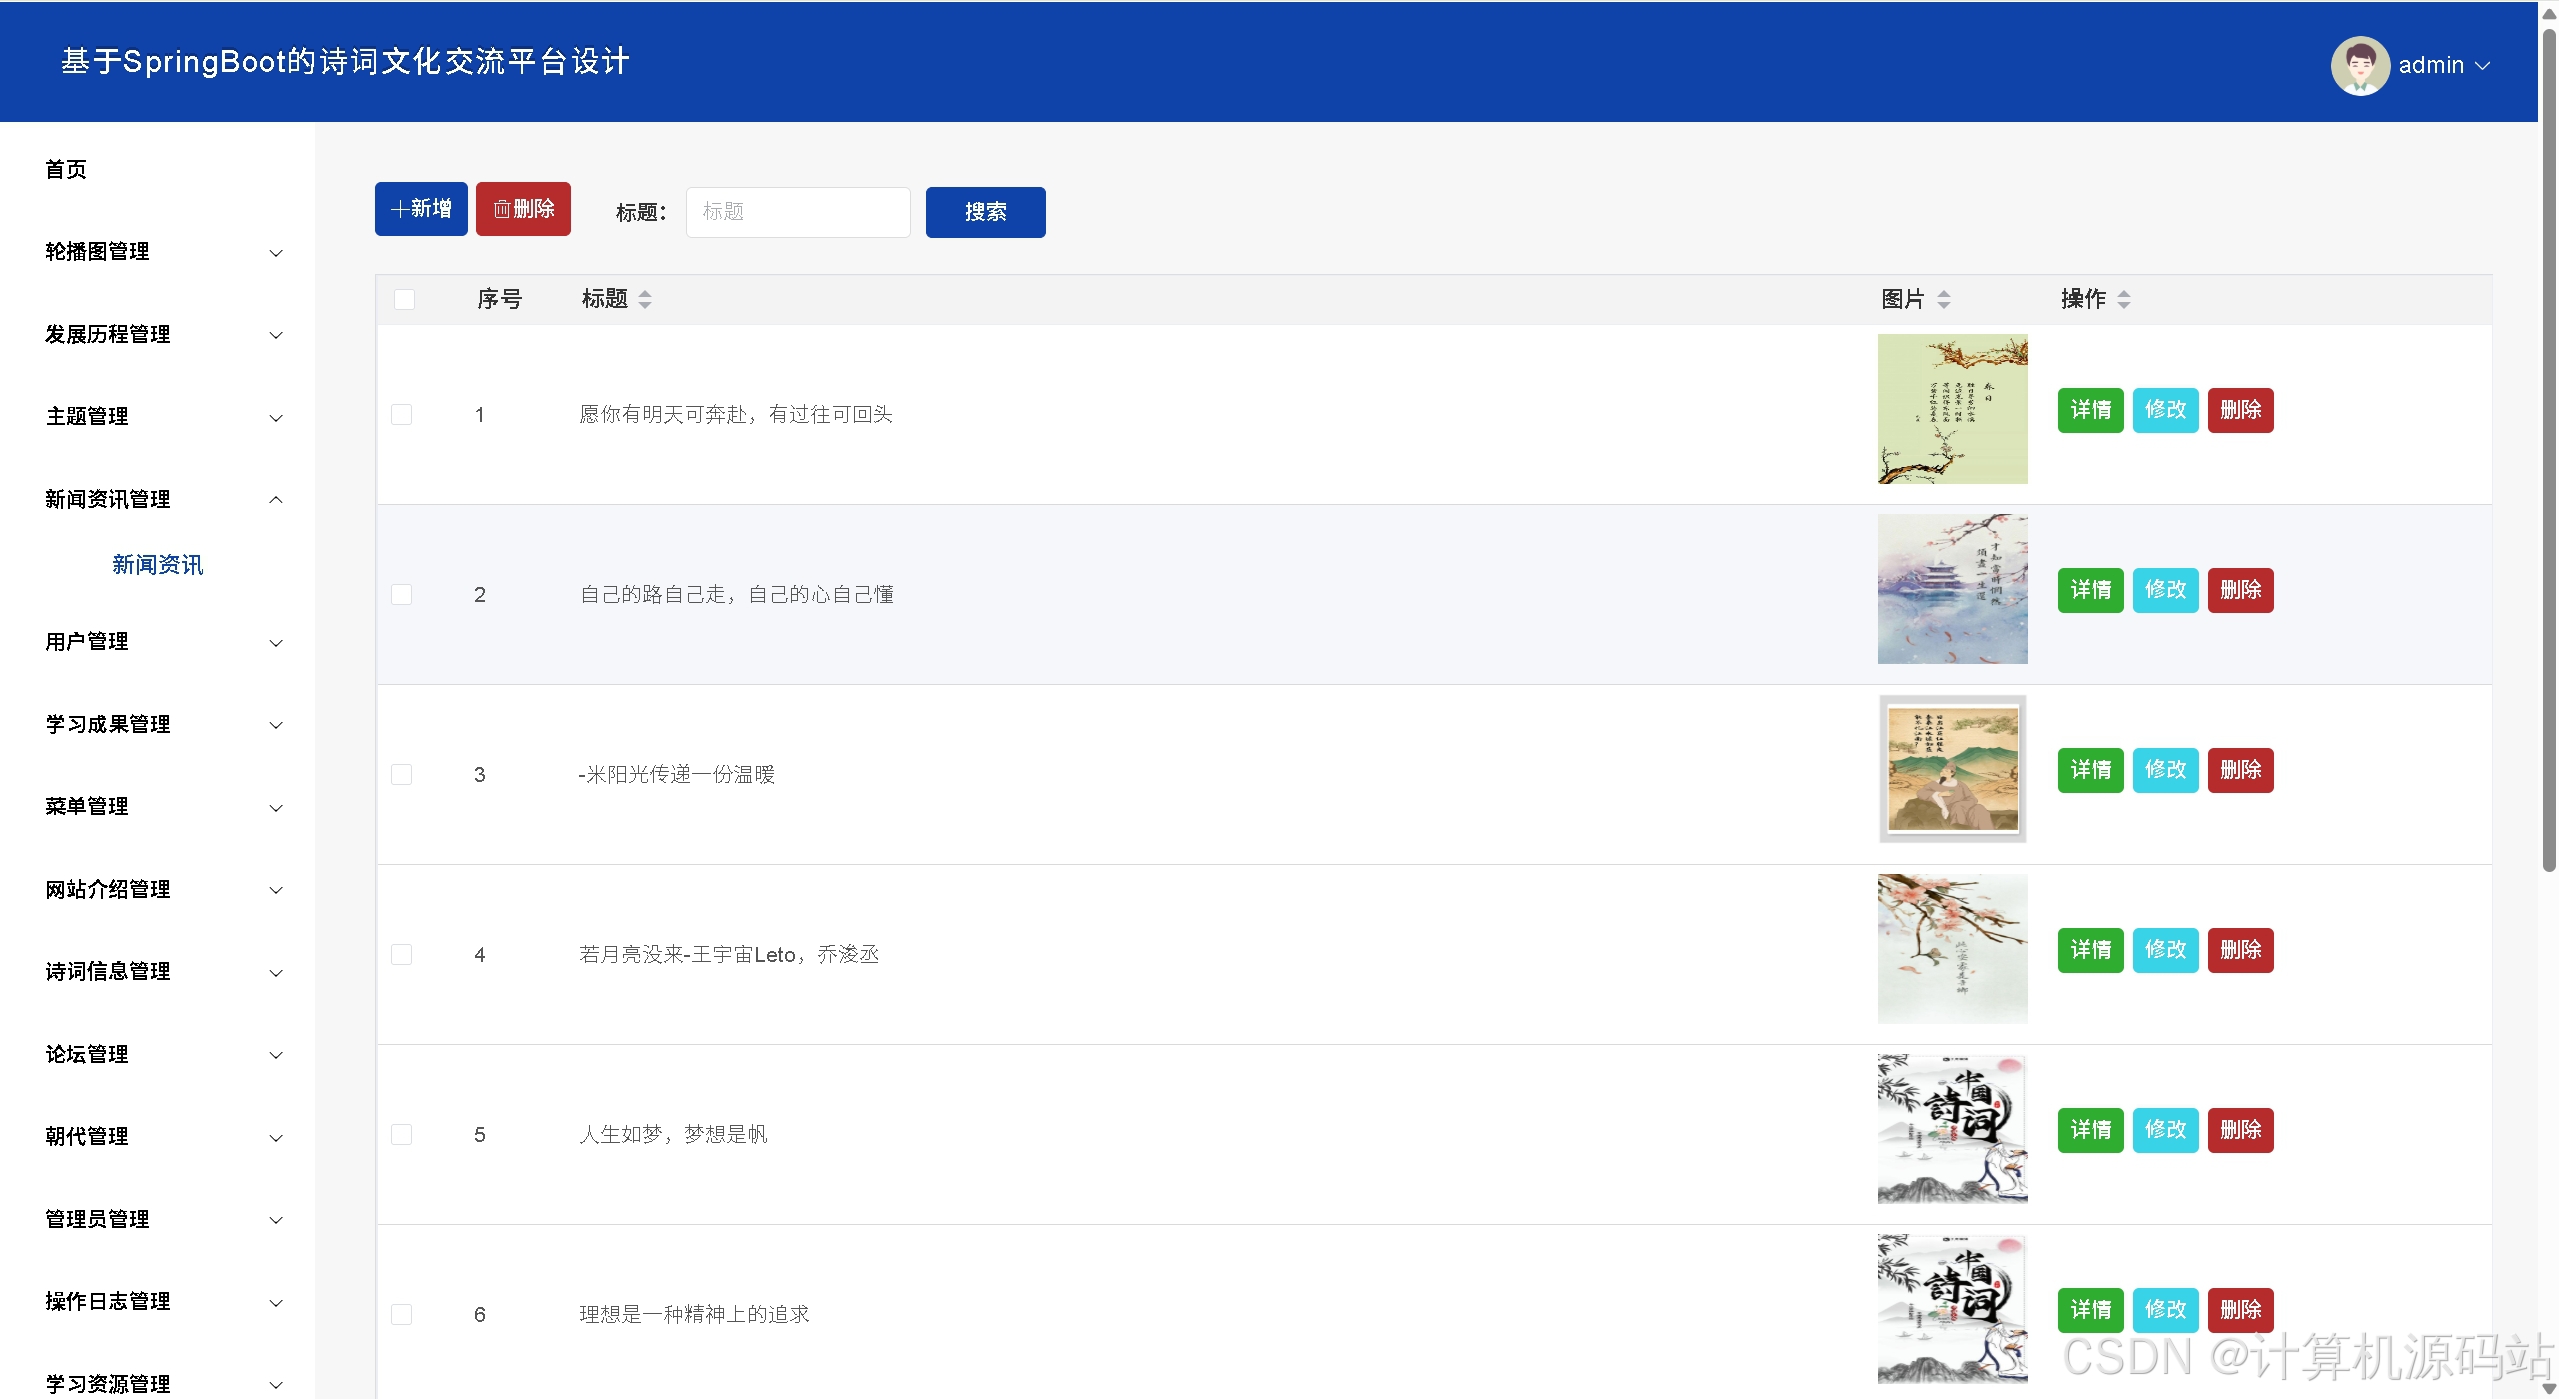Open the peach blossom thumbnail in row 4

(x=1952, y=949)
